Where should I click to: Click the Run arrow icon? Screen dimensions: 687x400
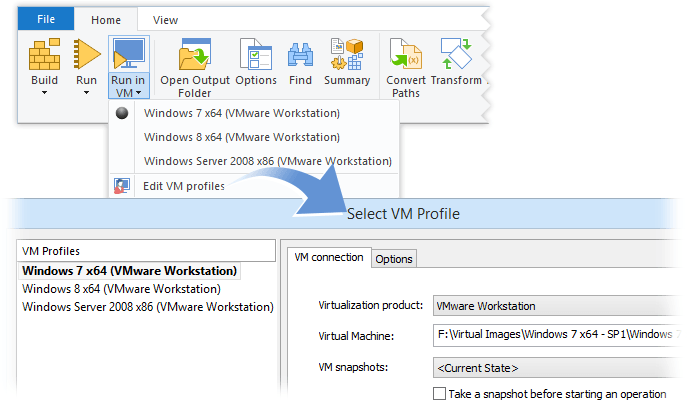[x=87, y=54]
